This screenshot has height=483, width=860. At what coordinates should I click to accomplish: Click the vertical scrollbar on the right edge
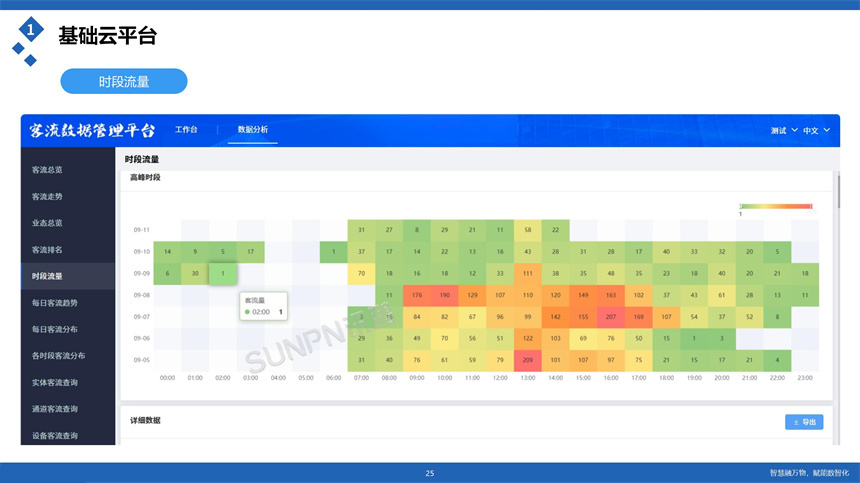pos(838,190)
